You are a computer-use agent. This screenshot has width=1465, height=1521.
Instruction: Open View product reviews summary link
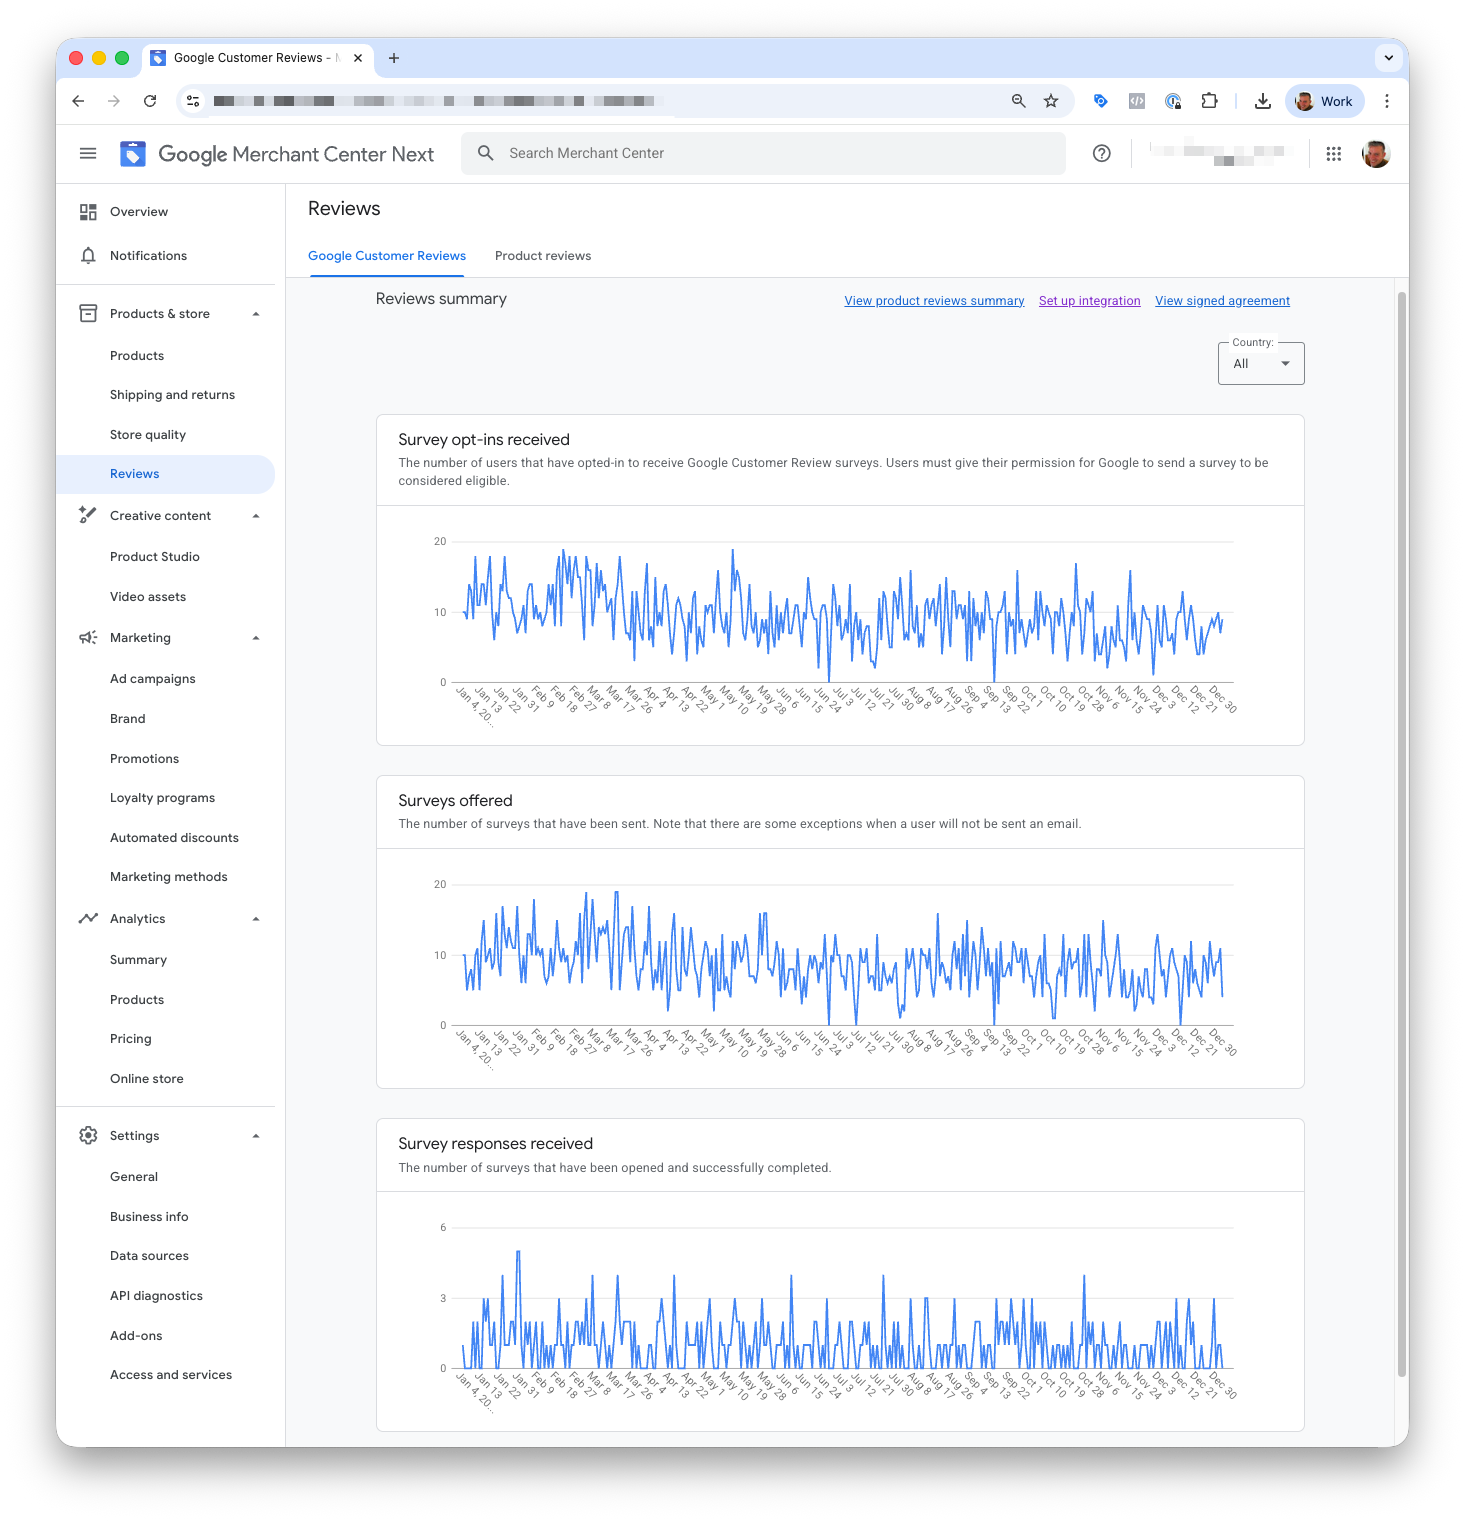click(x=933, y=301)
